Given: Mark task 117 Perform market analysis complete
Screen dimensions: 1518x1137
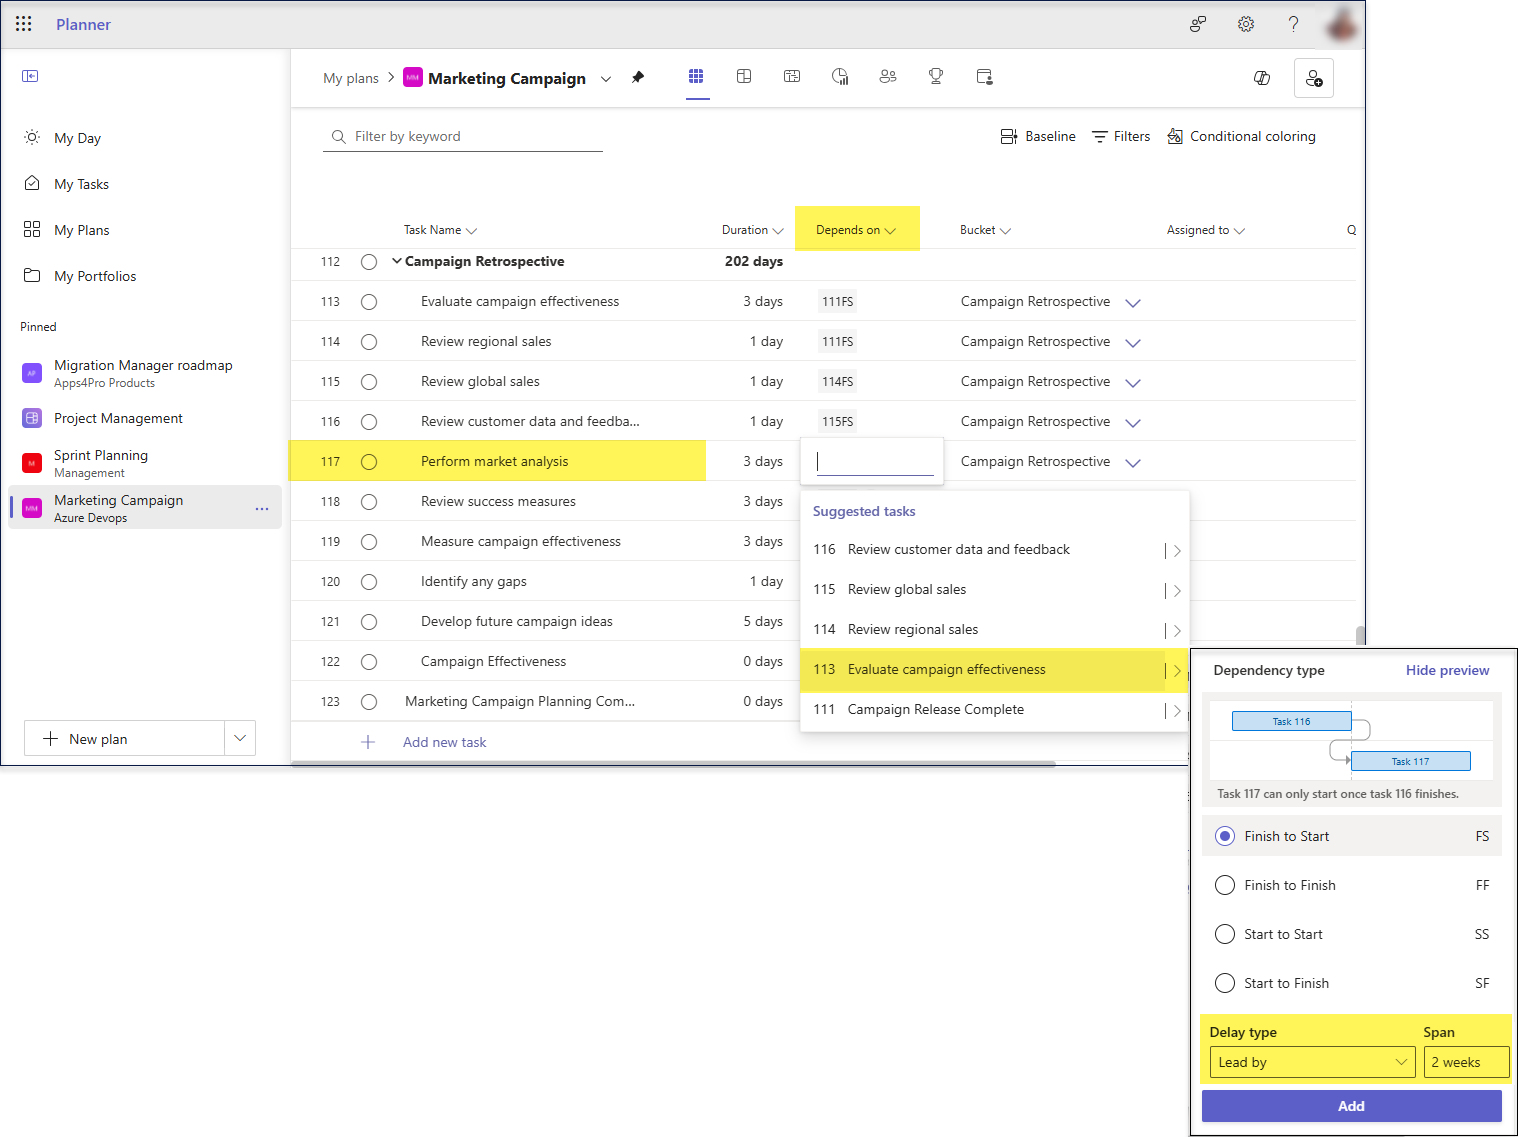Looking at the screenshot, I should pyautogui.click(x=368, y=461).
